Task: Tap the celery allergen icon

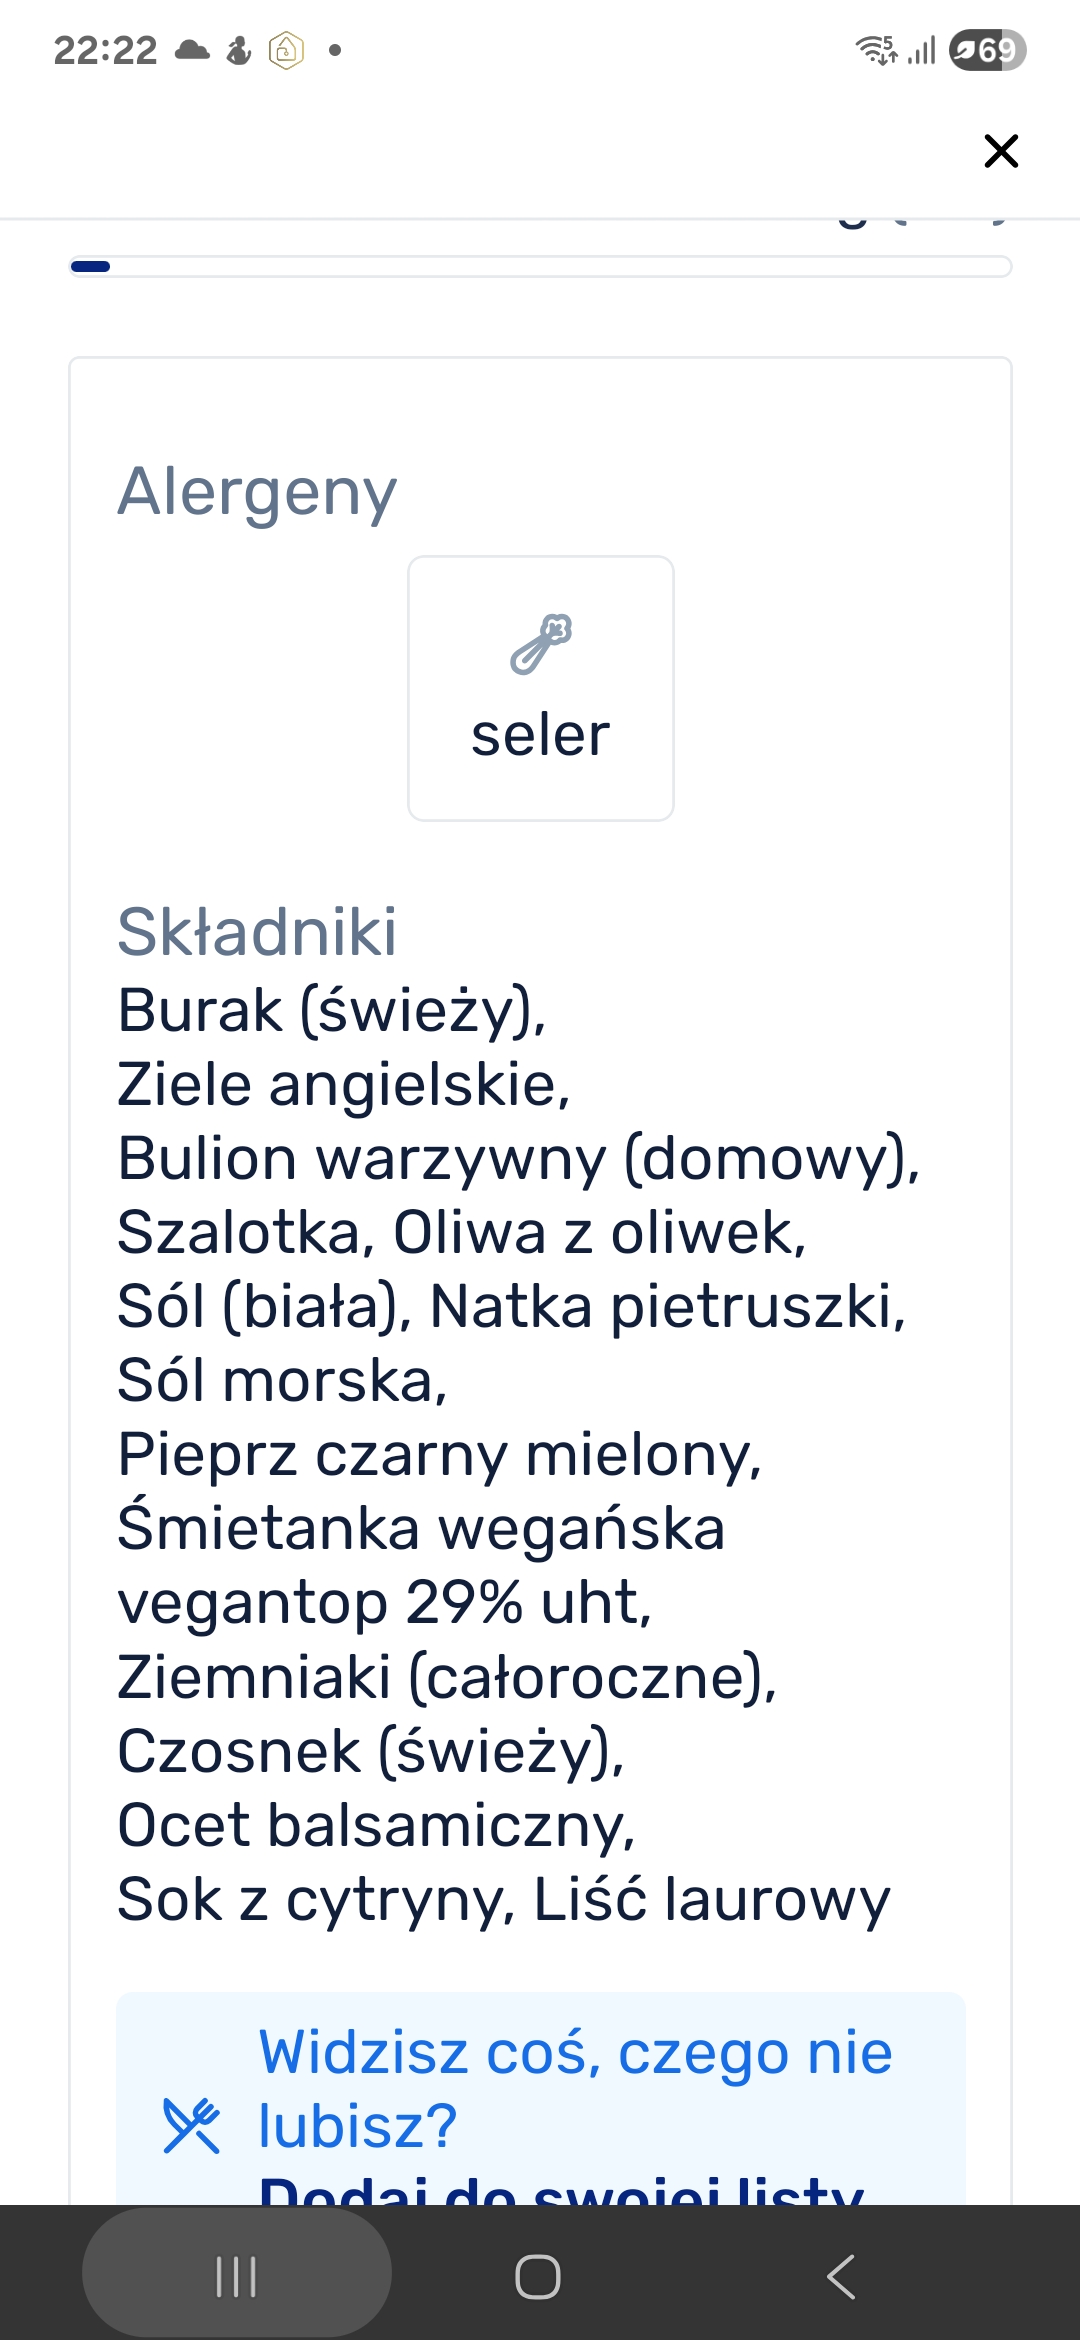Action: point(541,643)
